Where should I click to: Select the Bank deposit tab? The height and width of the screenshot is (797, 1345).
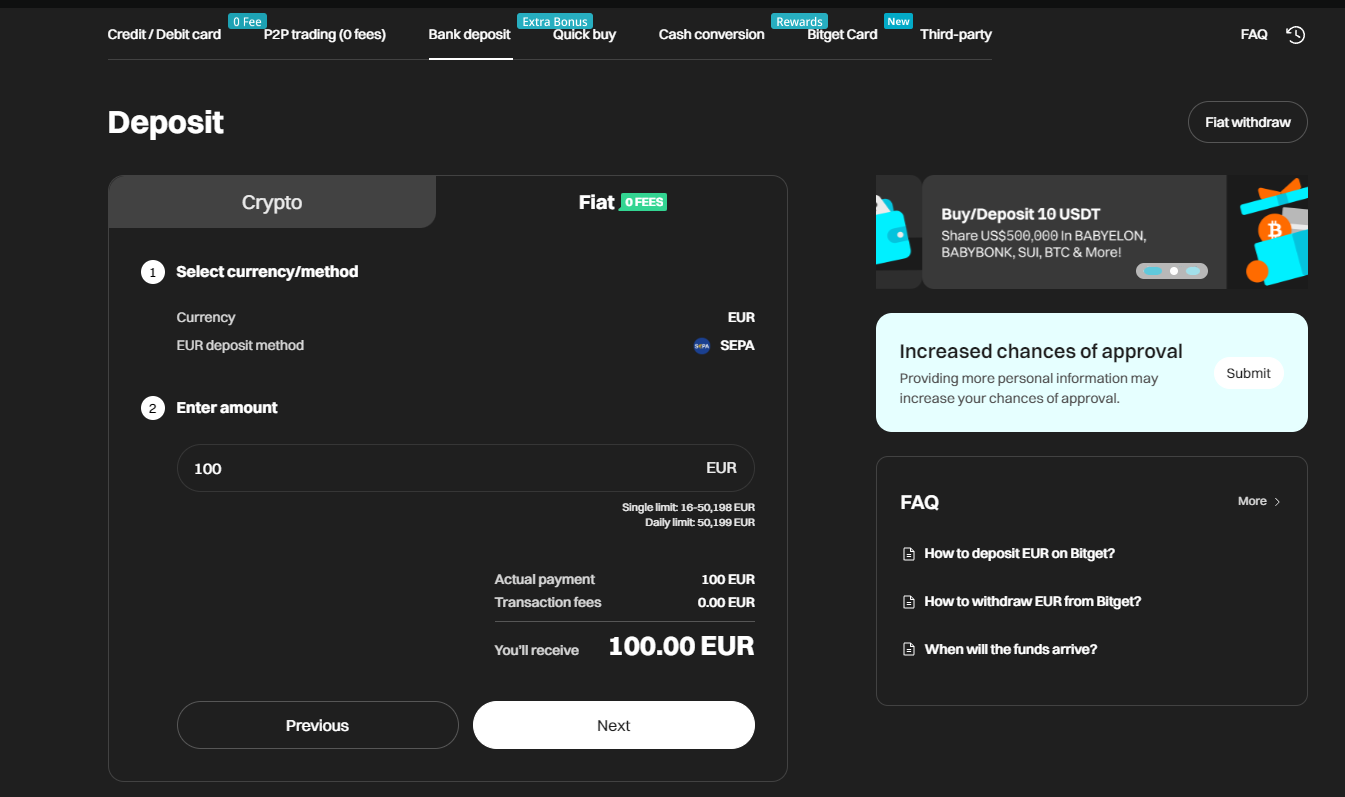coord(470,35)
